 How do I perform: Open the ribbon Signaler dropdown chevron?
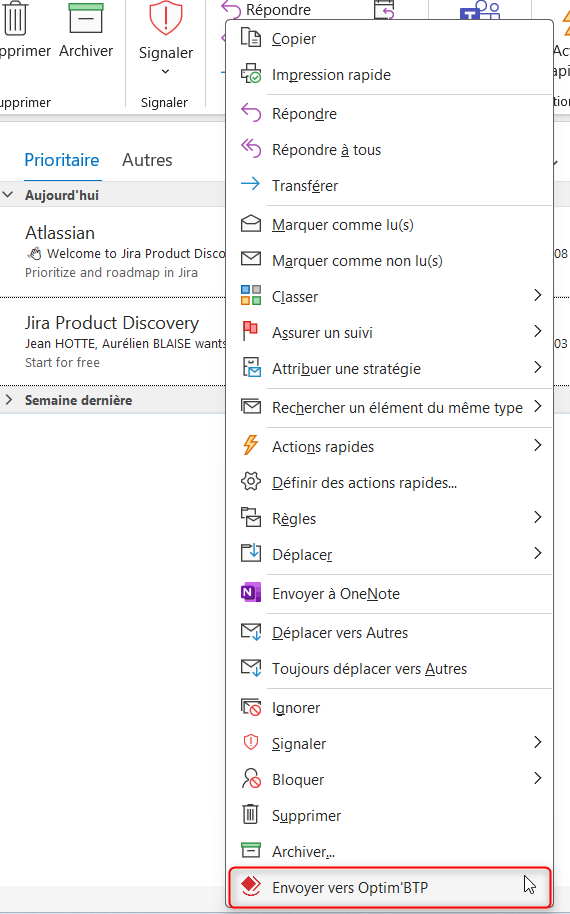[166, 72]
